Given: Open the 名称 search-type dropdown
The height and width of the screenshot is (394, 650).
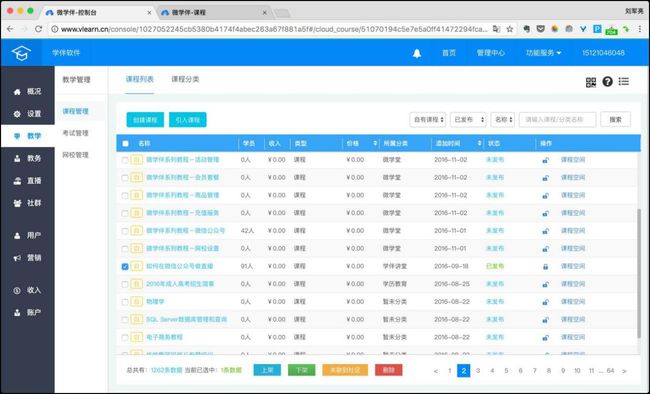Looking at the screenshot, I should pos(503,119).
